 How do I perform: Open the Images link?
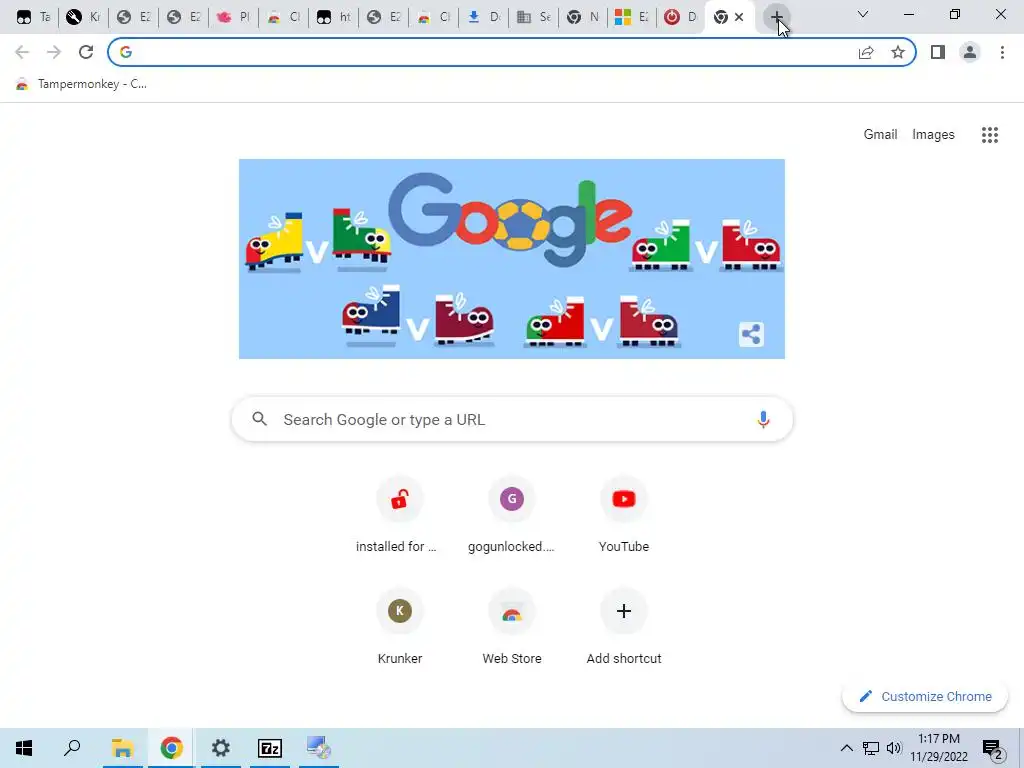(x=933, y=135)
